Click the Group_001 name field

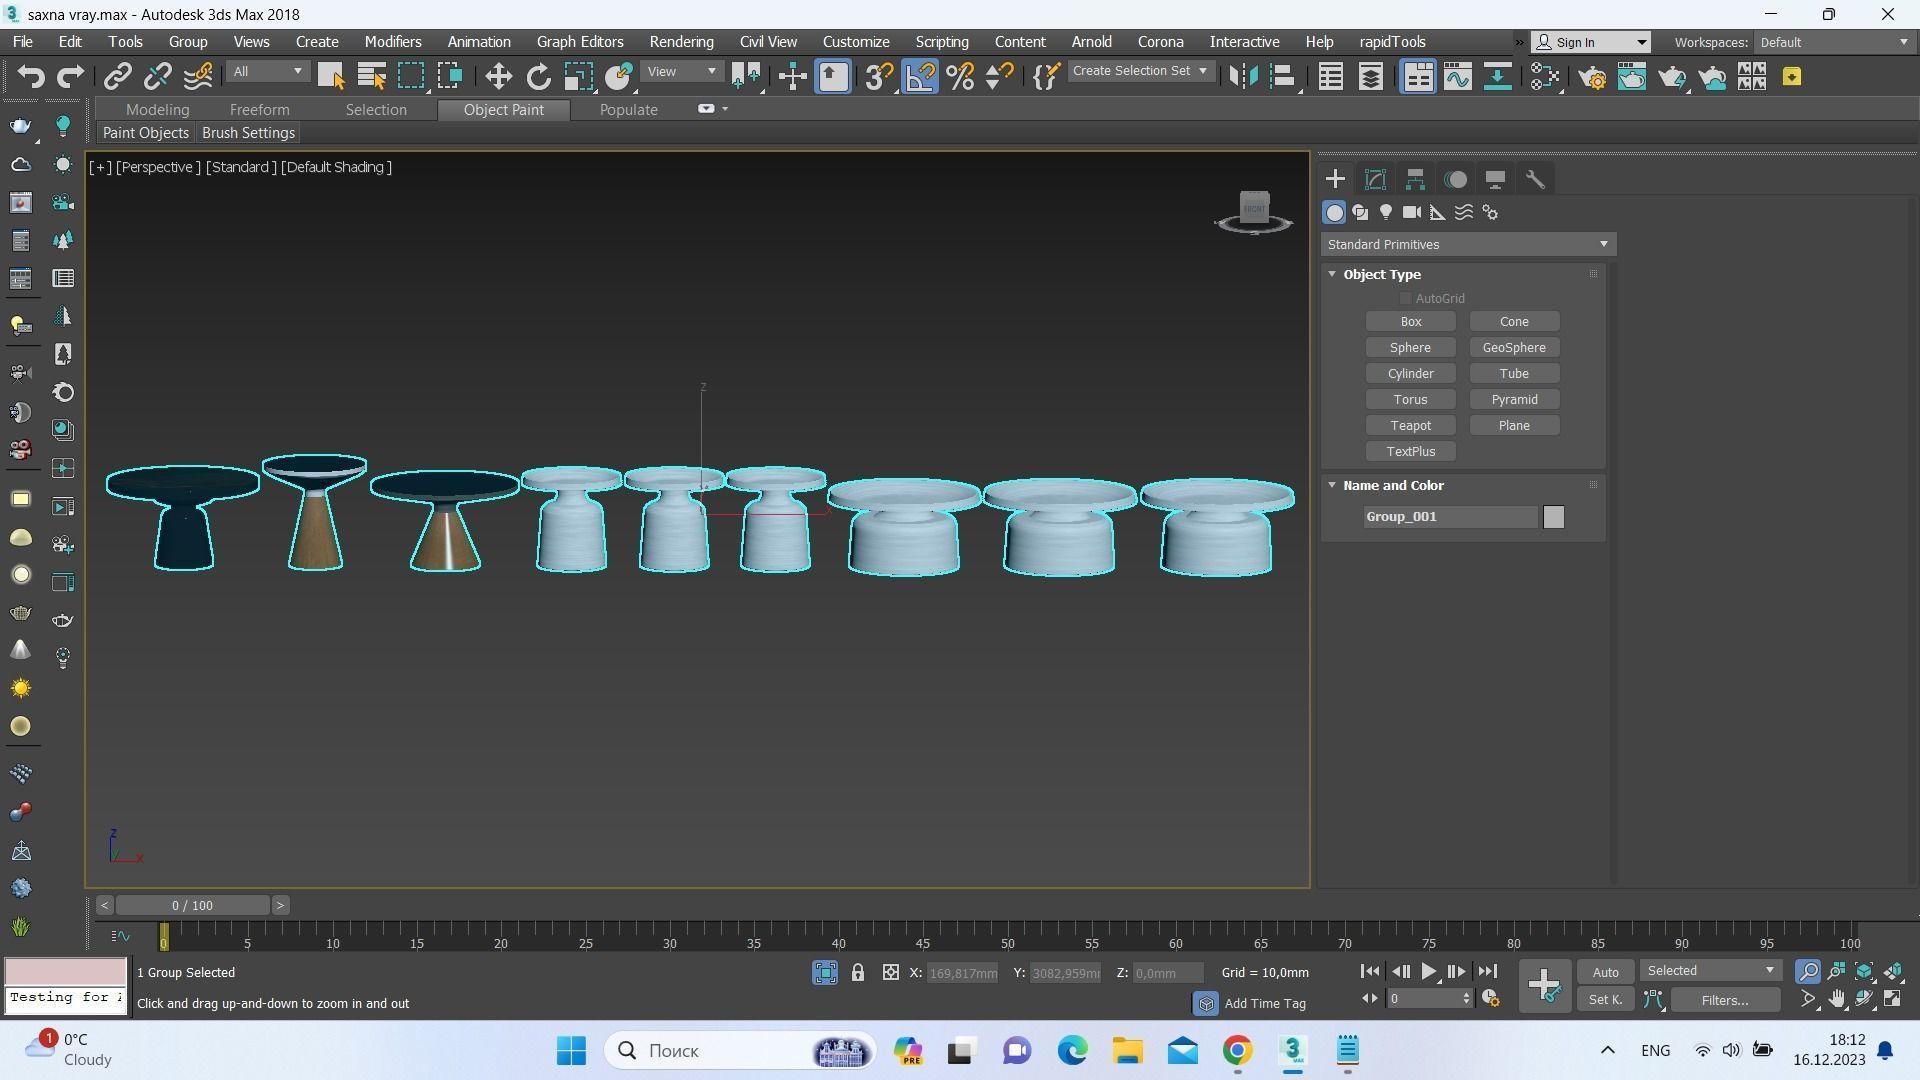(x=1450, y=517)
